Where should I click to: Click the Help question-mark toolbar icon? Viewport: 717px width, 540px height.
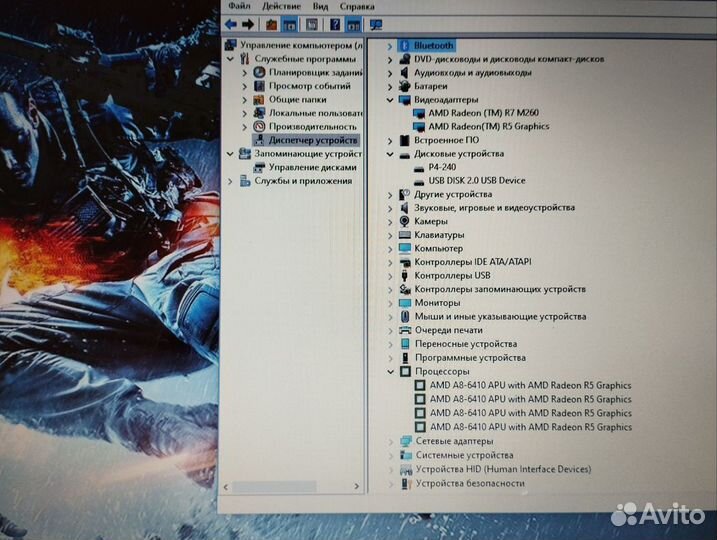pyautogui.click(x=335, y=25)
